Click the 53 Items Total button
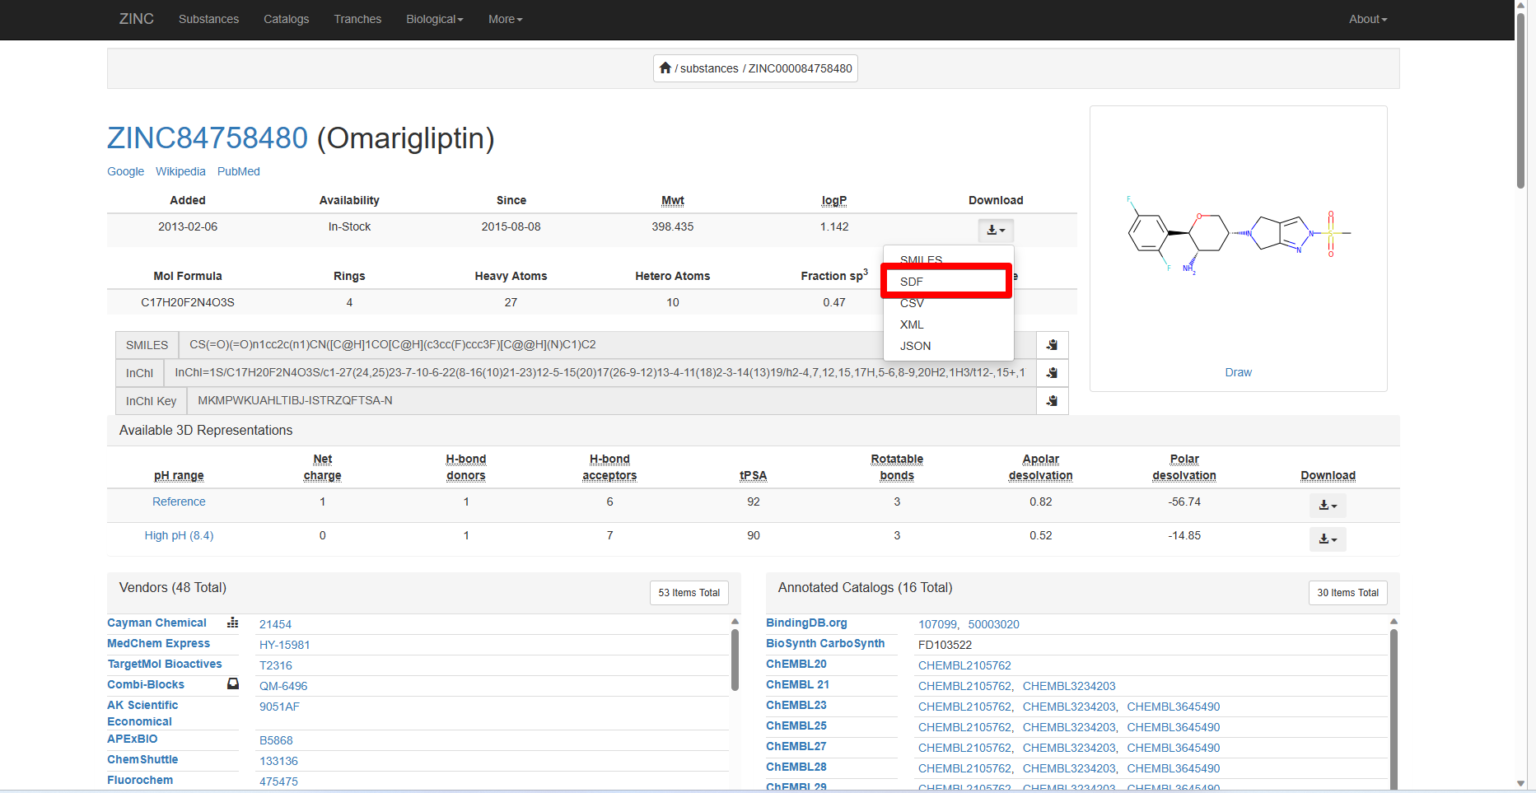 pyautogui.click(x=689, y=592)
